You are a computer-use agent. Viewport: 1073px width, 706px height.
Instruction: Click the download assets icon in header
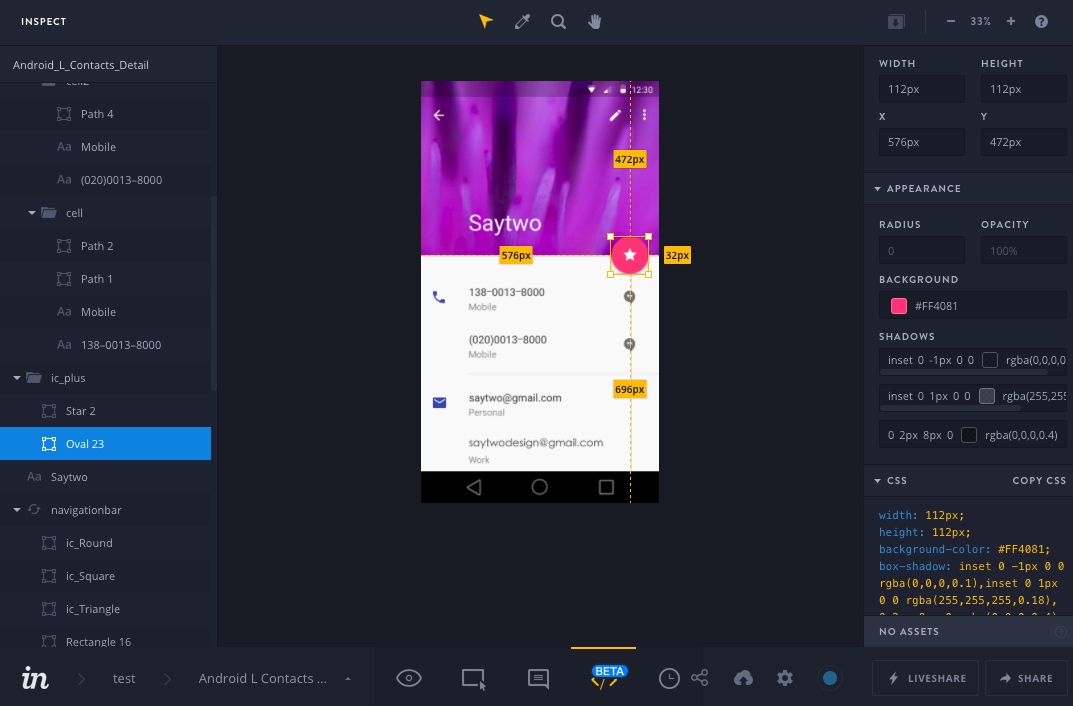click(x=896, y=22)
